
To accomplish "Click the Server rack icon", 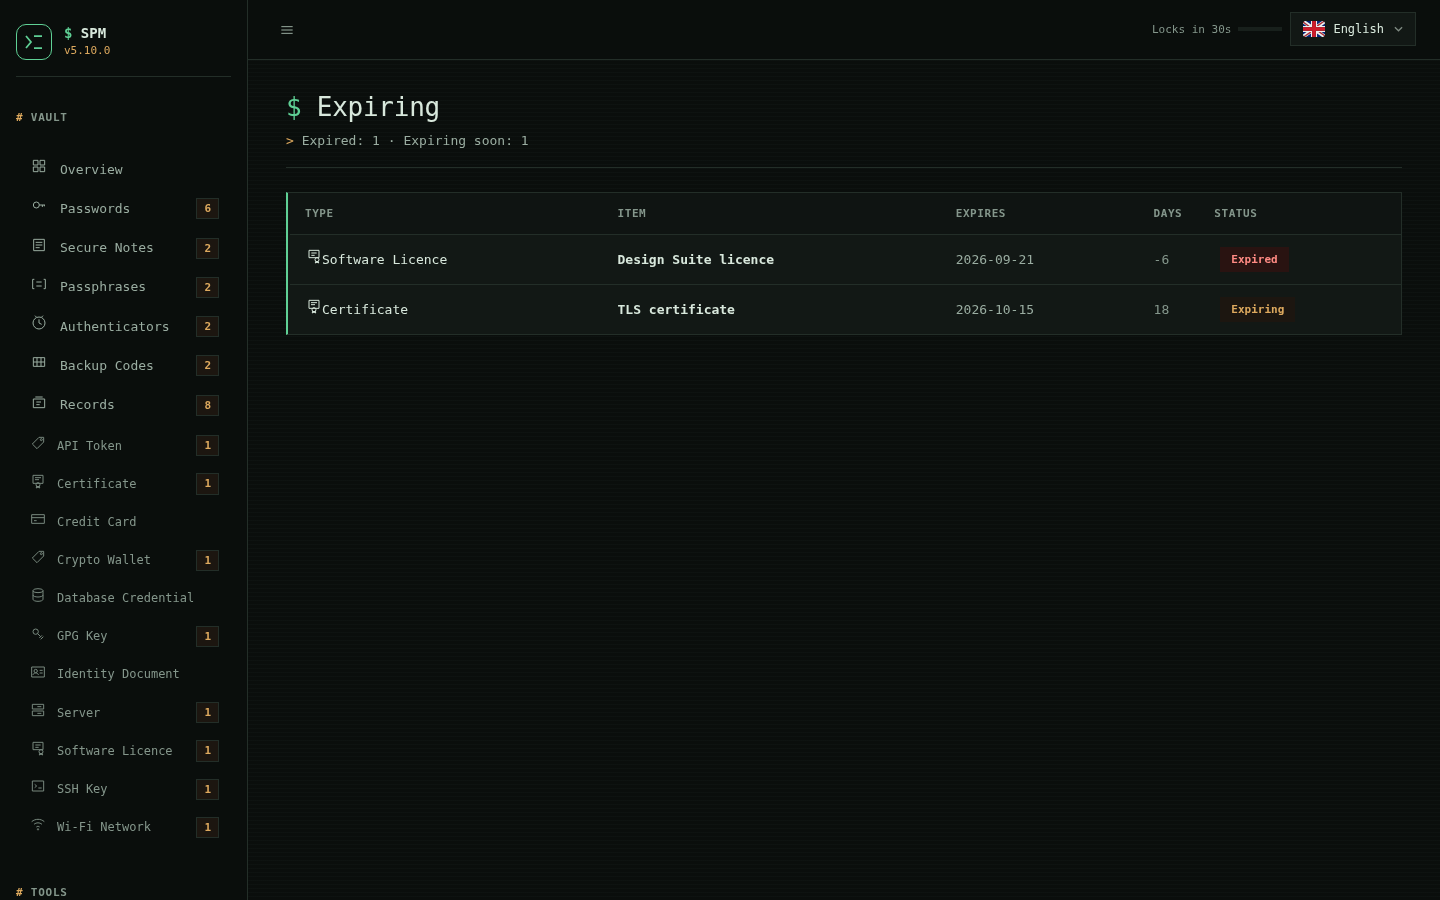I will coord(38,710).
